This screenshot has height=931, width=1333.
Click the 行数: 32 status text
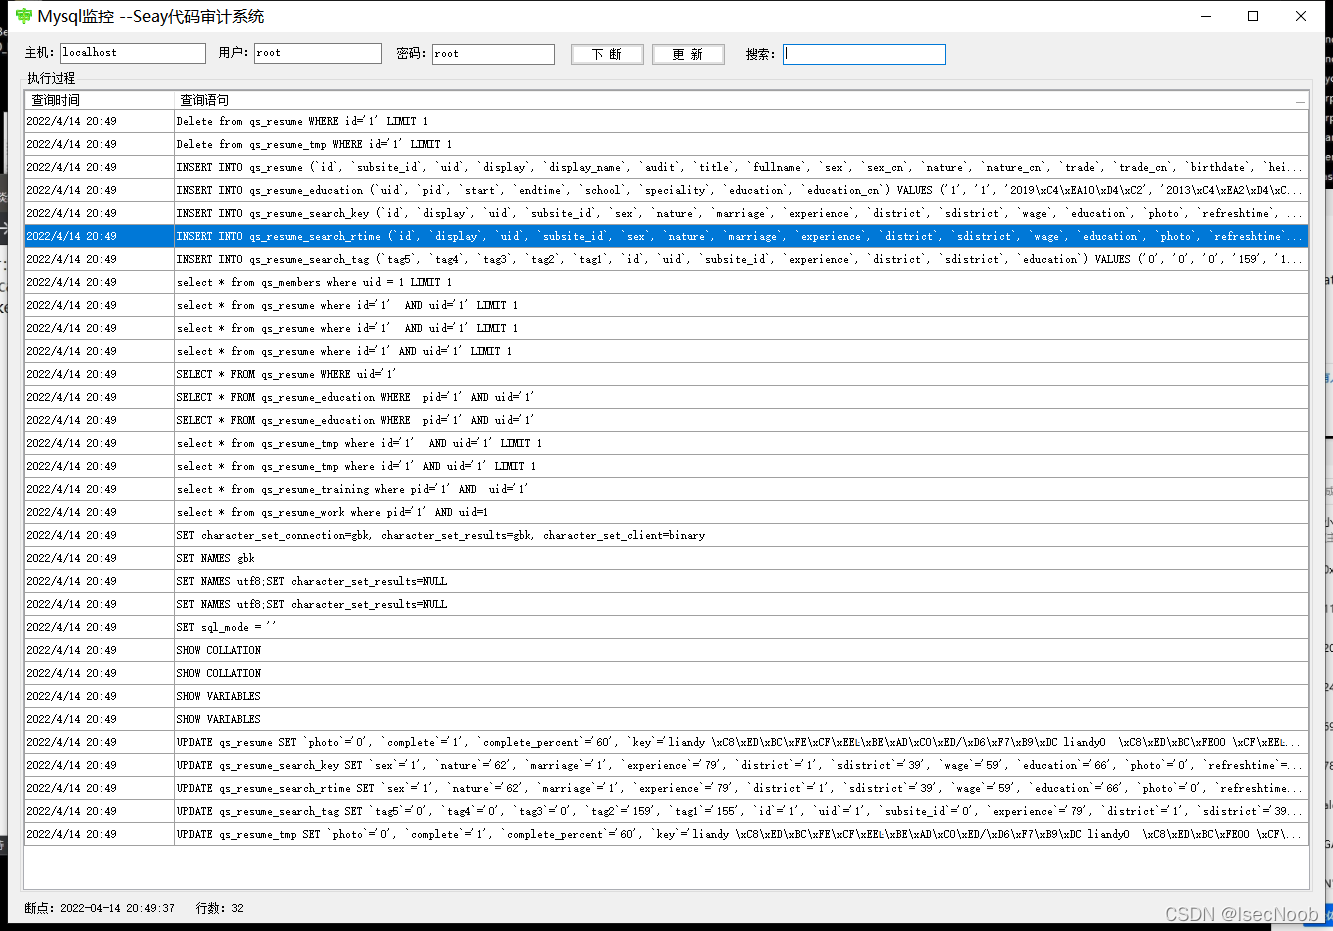point(220,908)
